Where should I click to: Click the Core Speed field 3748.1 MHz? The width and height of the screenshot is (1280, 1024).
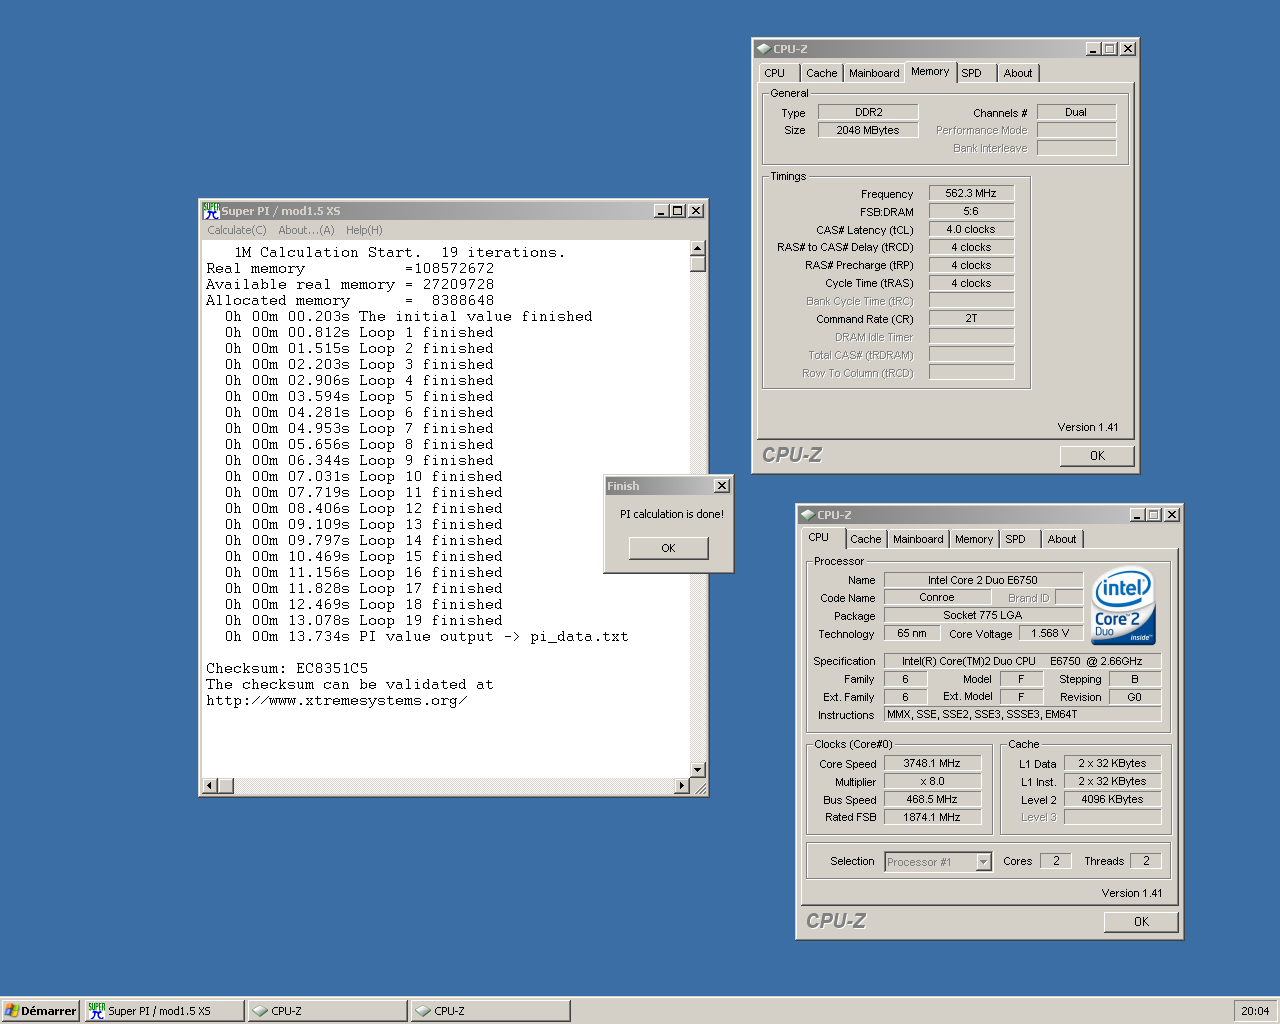pos(932,763)
